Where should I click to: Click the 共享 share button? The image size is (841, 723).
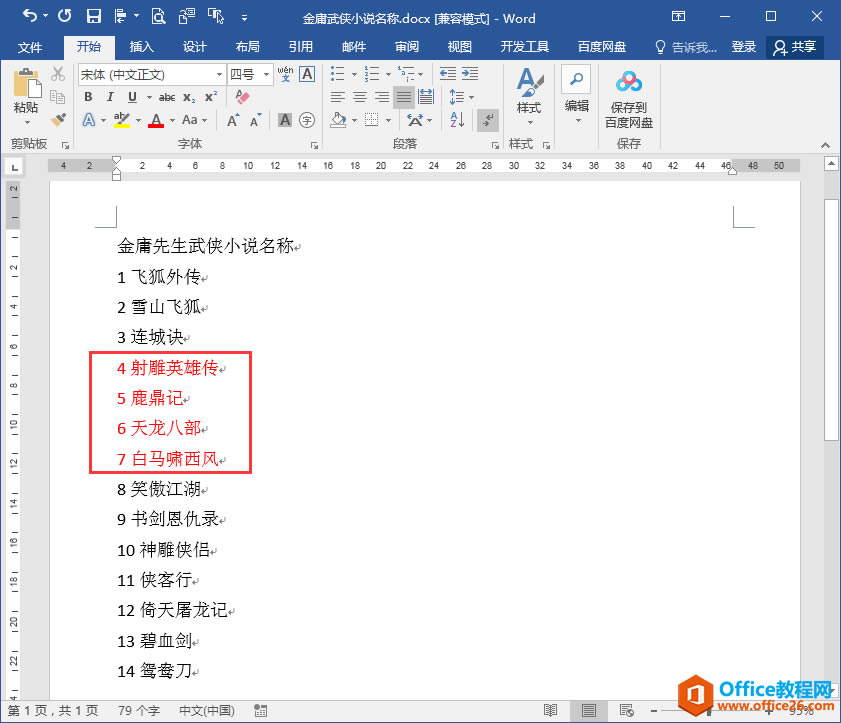795,47
